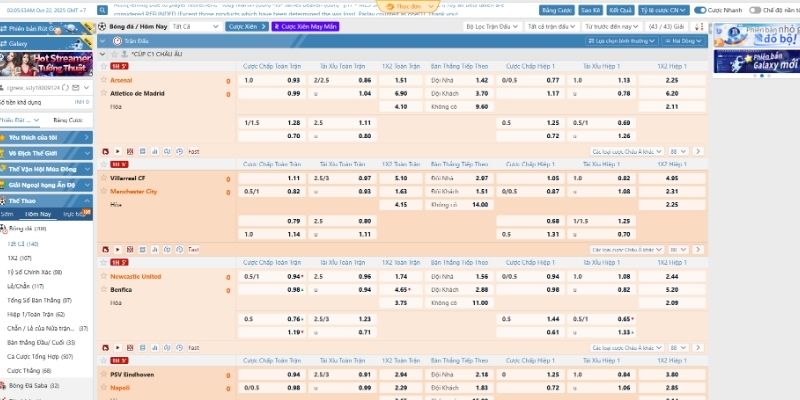Viewport: 800px width, 400px height.
Task: Click the live stream play icon under Arsenal match
Action: coord(117,151)
